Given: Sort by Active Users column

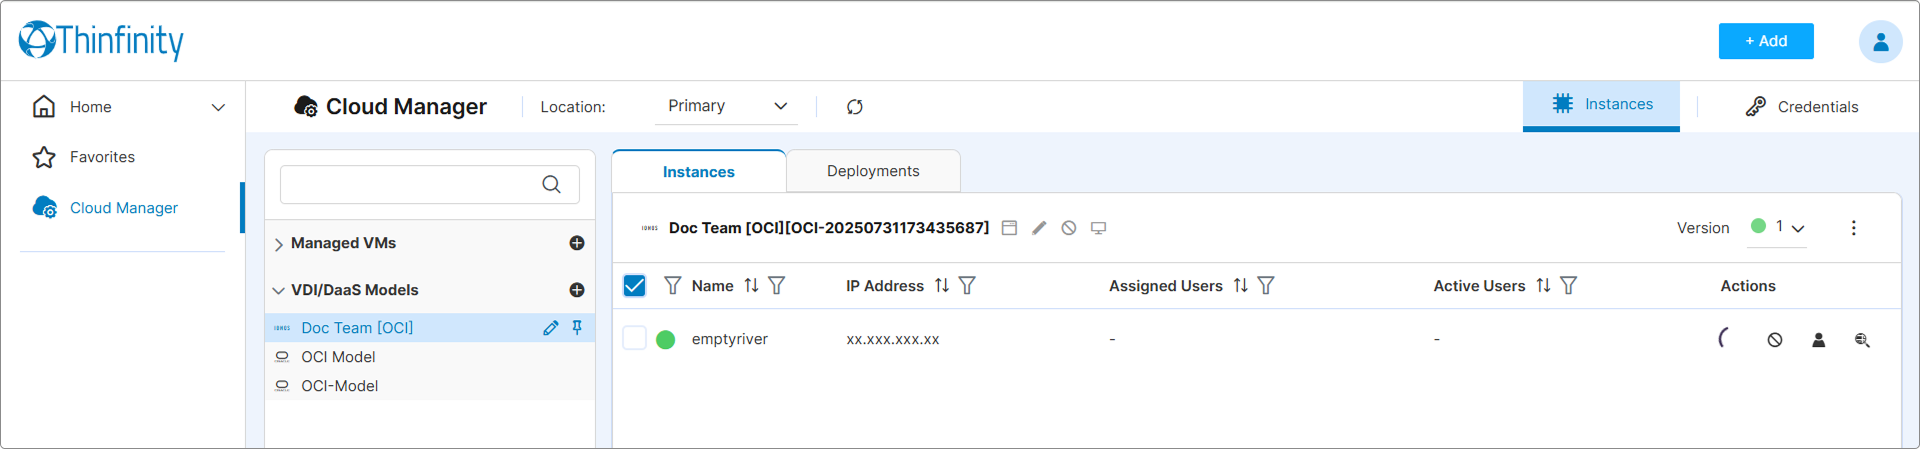Looking at the screenshot, I should pyautogui.click(x=1544, y=286).
